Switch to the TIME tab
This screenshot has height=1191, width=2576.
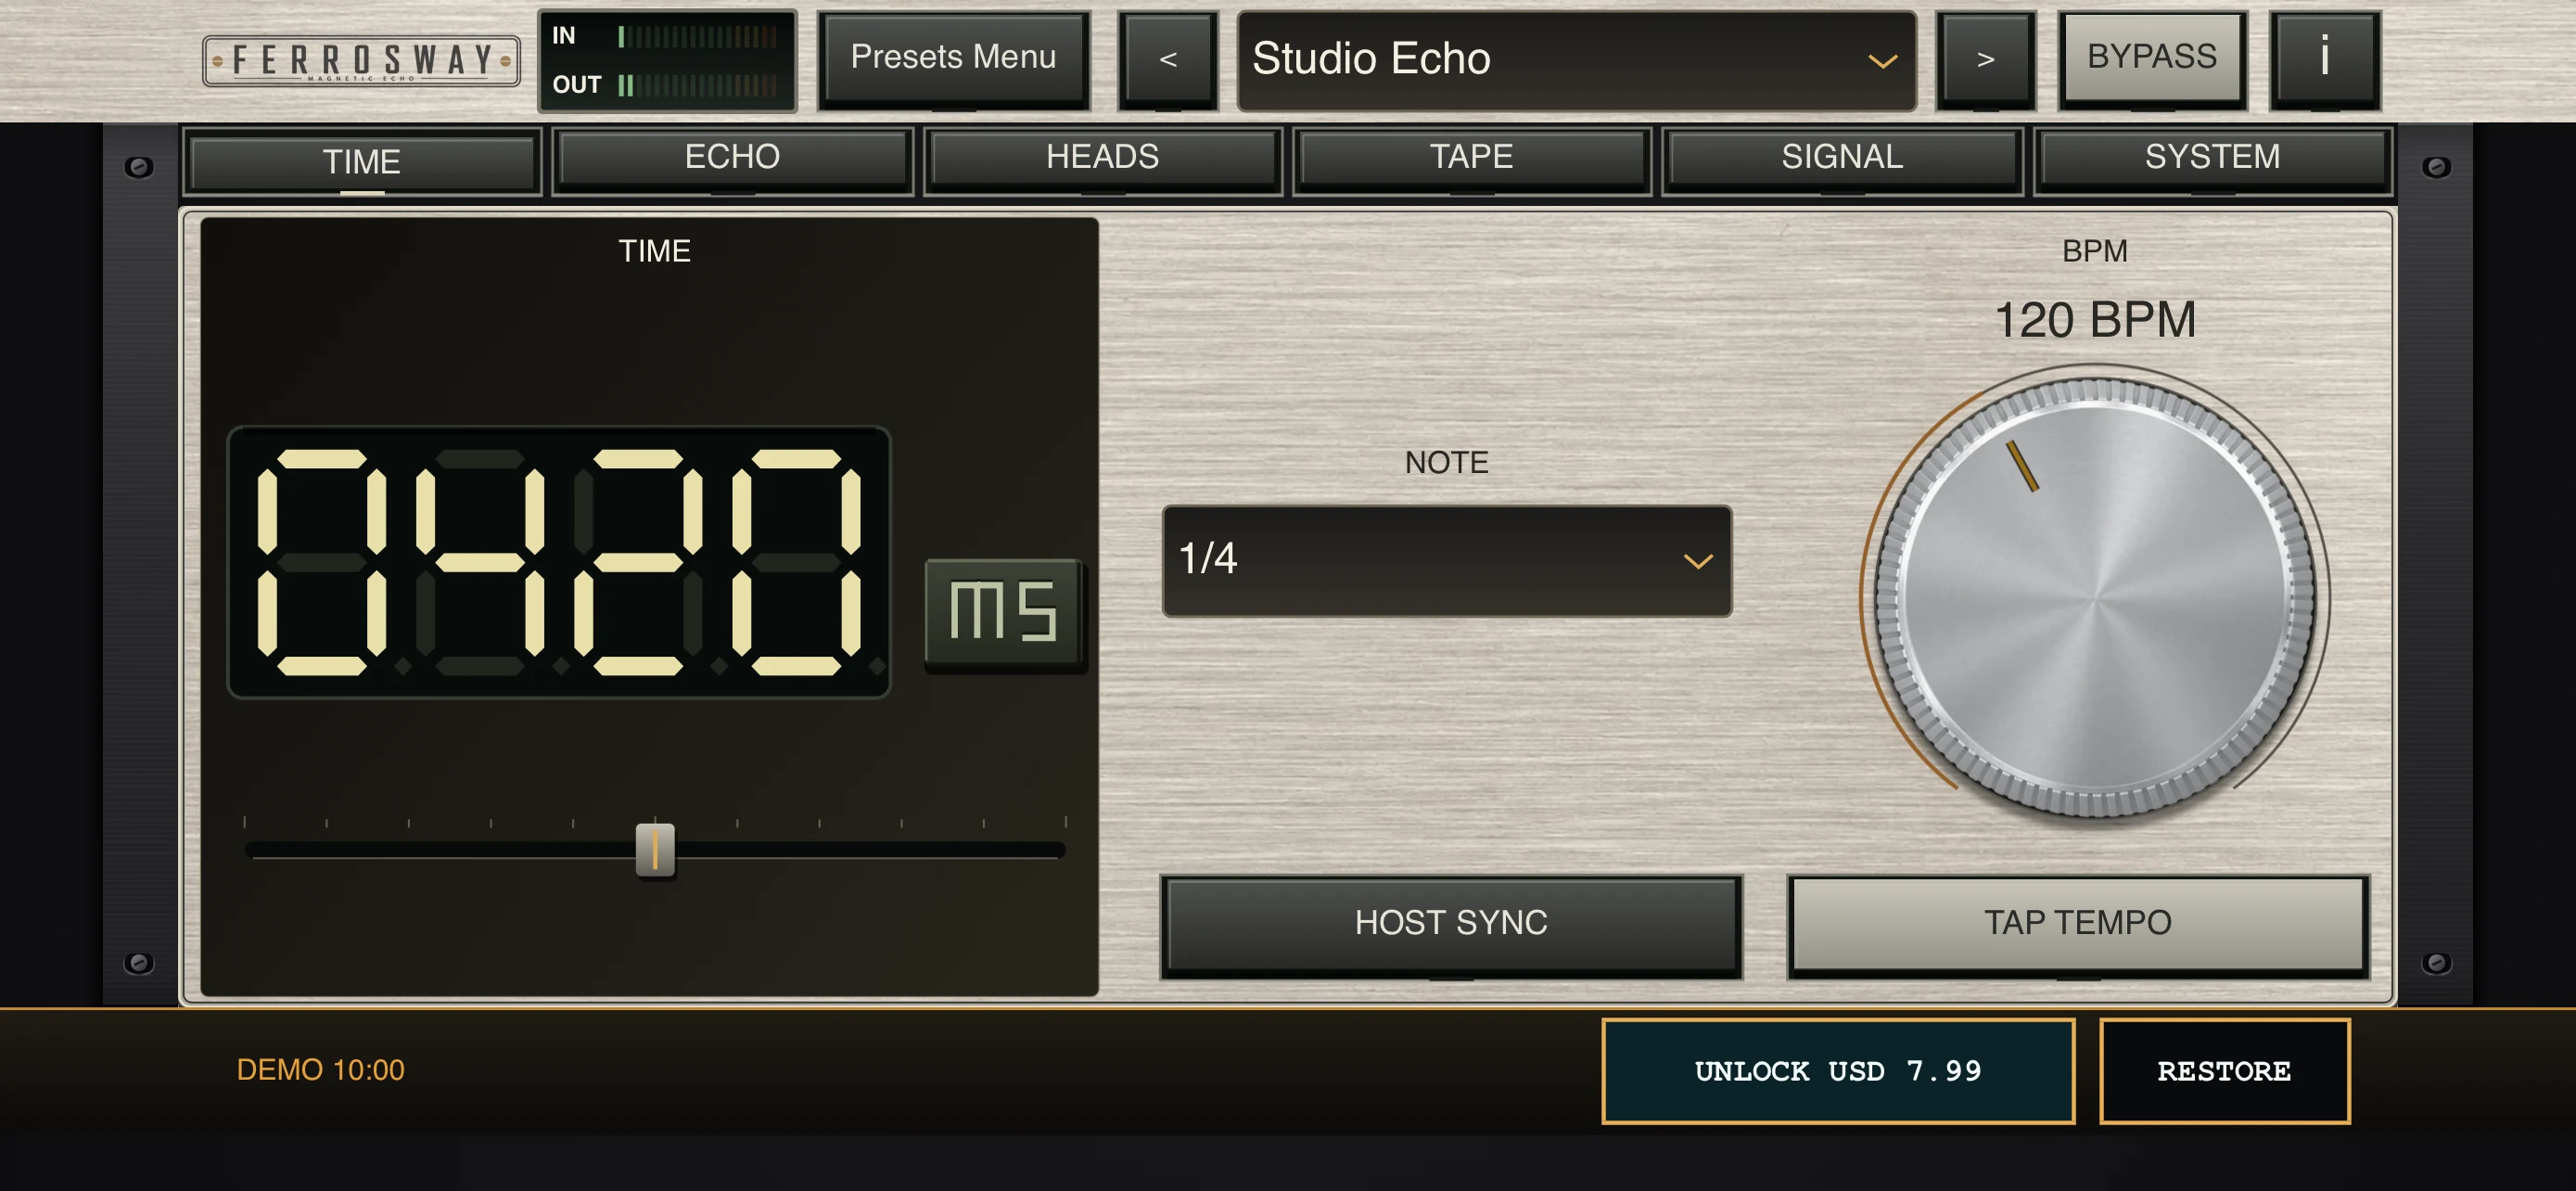click(361, 161)
